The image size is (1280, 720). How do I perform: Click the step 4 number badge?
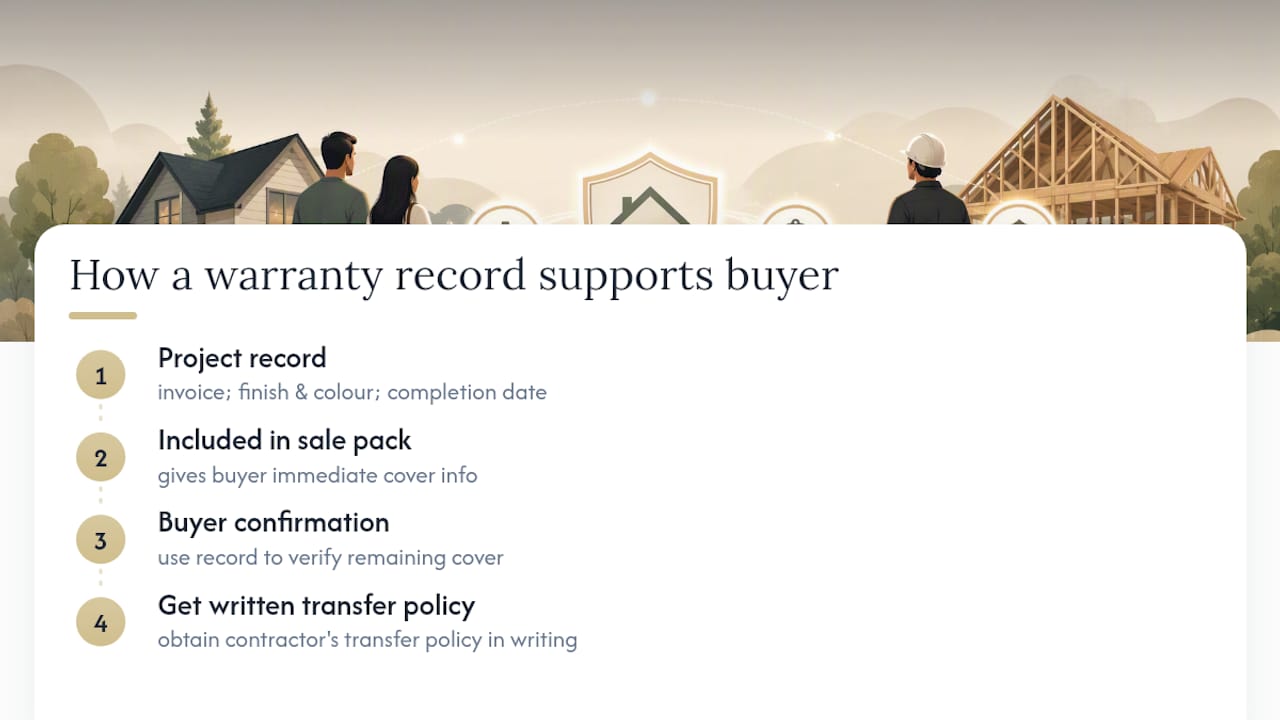coord(101,623)
